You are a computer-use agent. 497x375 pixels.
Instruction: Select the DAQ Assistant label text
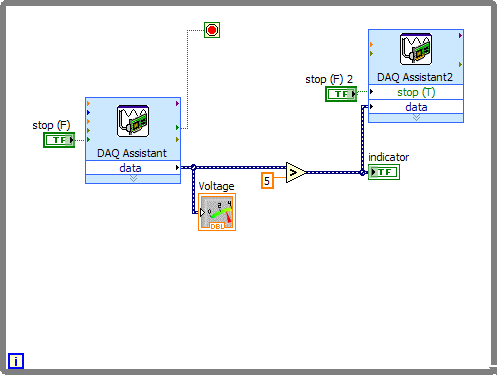point(132,153)
